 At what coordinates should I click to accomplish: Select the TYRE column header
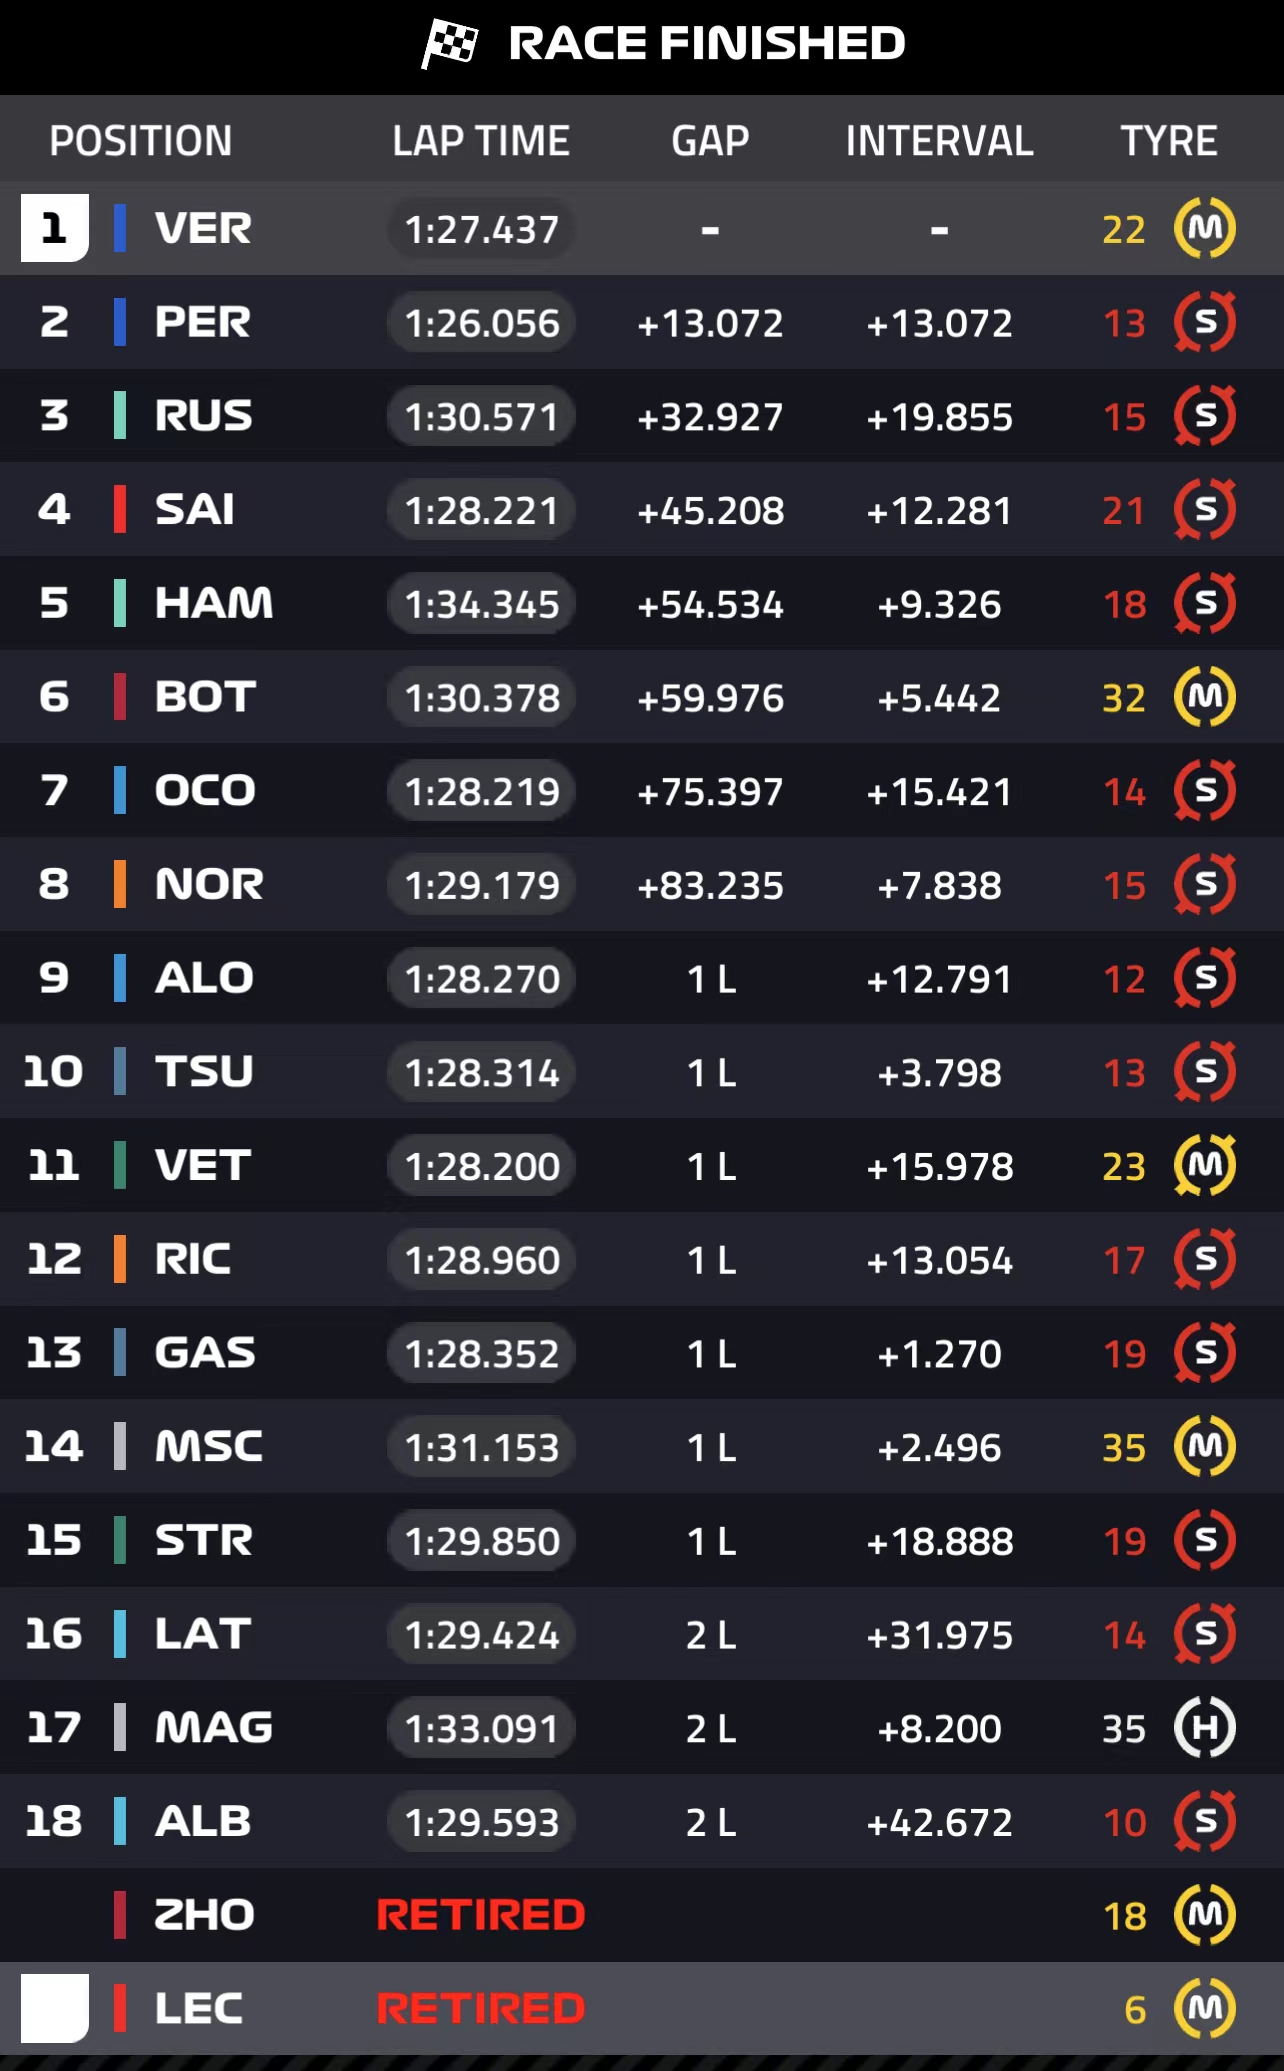click(1168, 141)
